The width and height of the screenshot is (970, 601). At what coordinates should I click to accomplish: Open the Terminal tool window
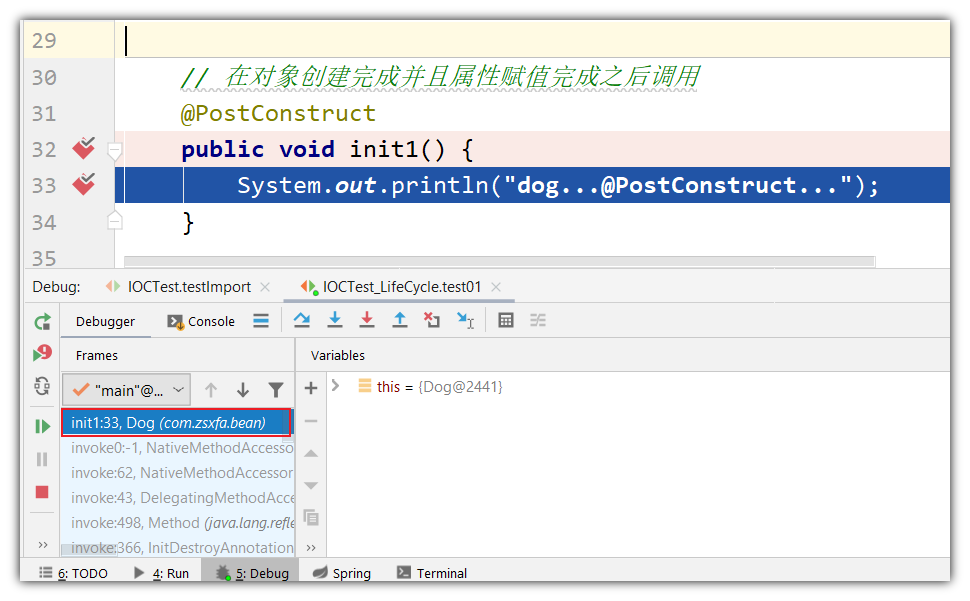(x=432, y=573)
